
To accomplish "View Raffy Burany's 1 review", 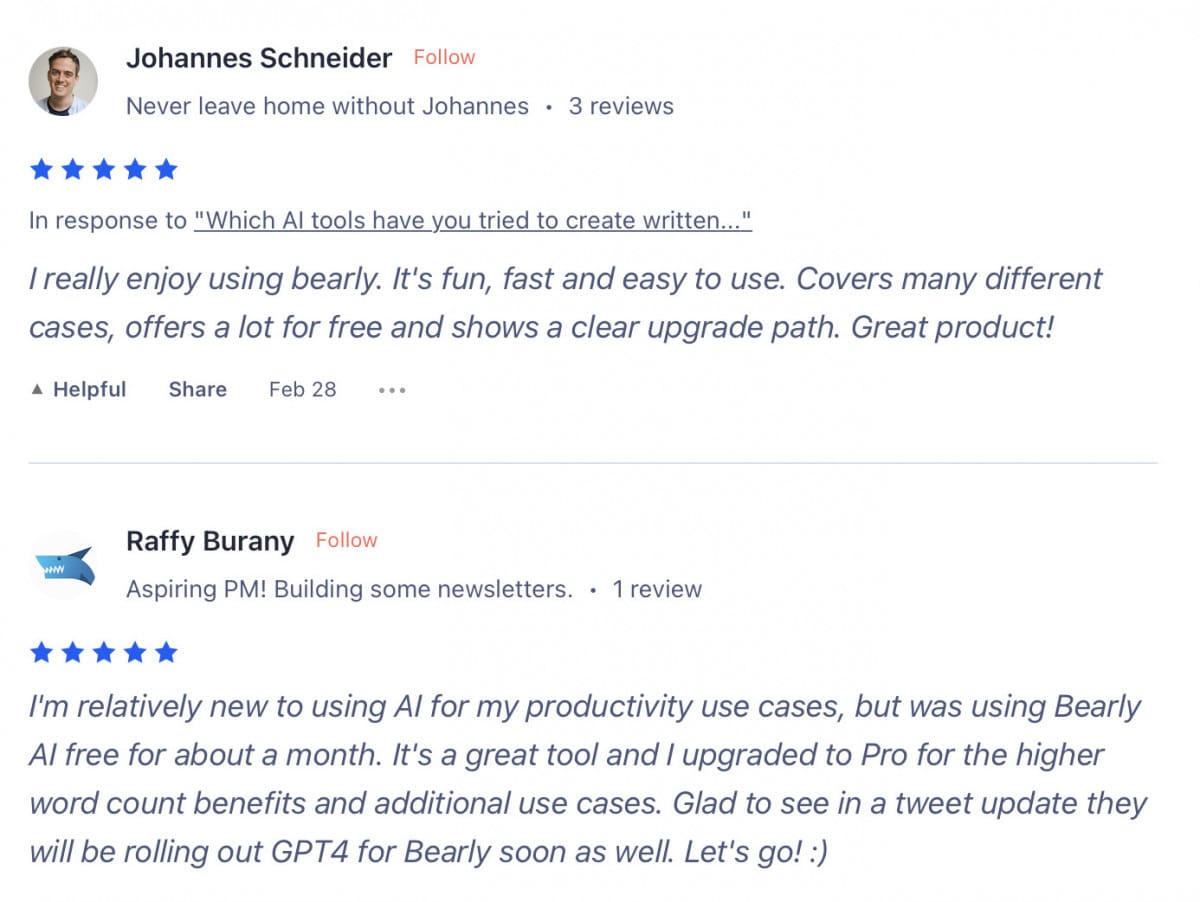I will pos(657,589).
